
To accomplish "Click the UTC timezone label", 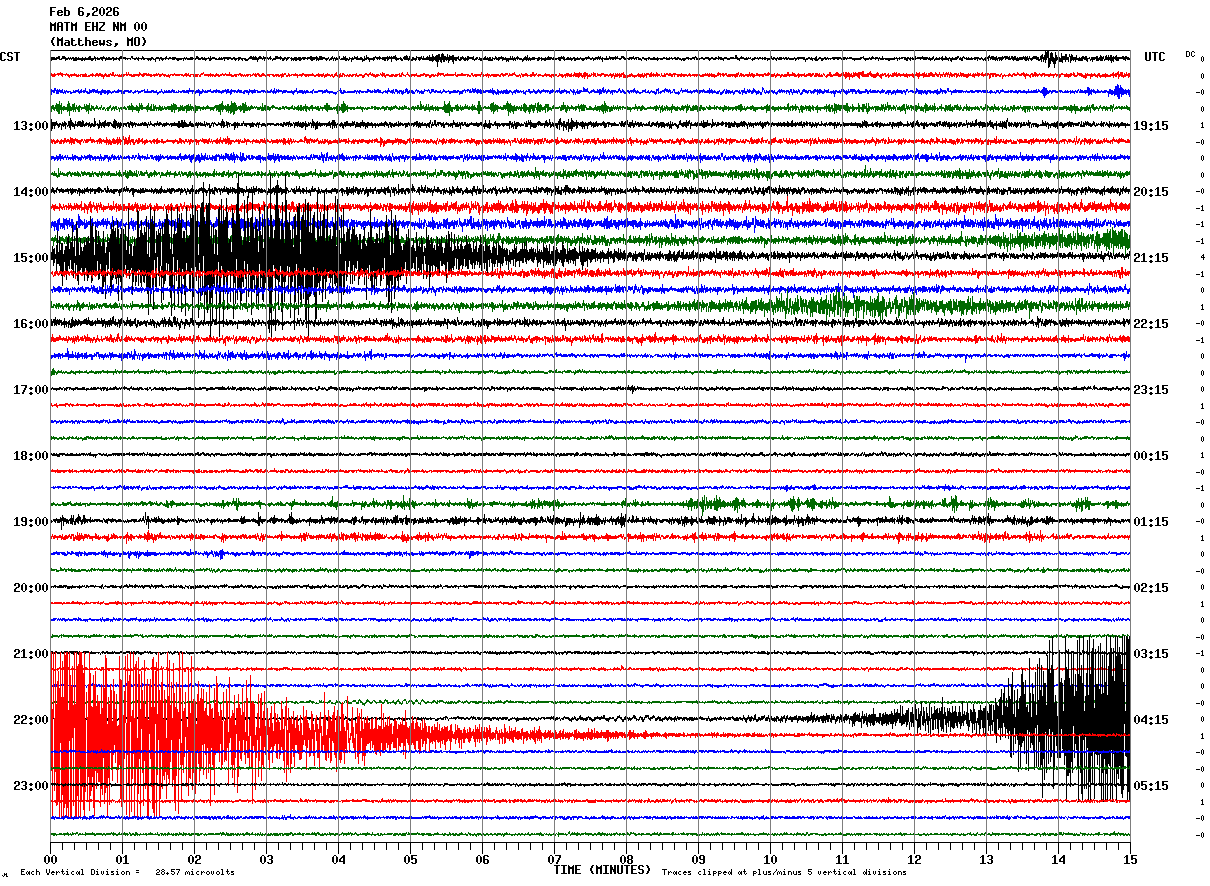I will (x=1155, y=57).
